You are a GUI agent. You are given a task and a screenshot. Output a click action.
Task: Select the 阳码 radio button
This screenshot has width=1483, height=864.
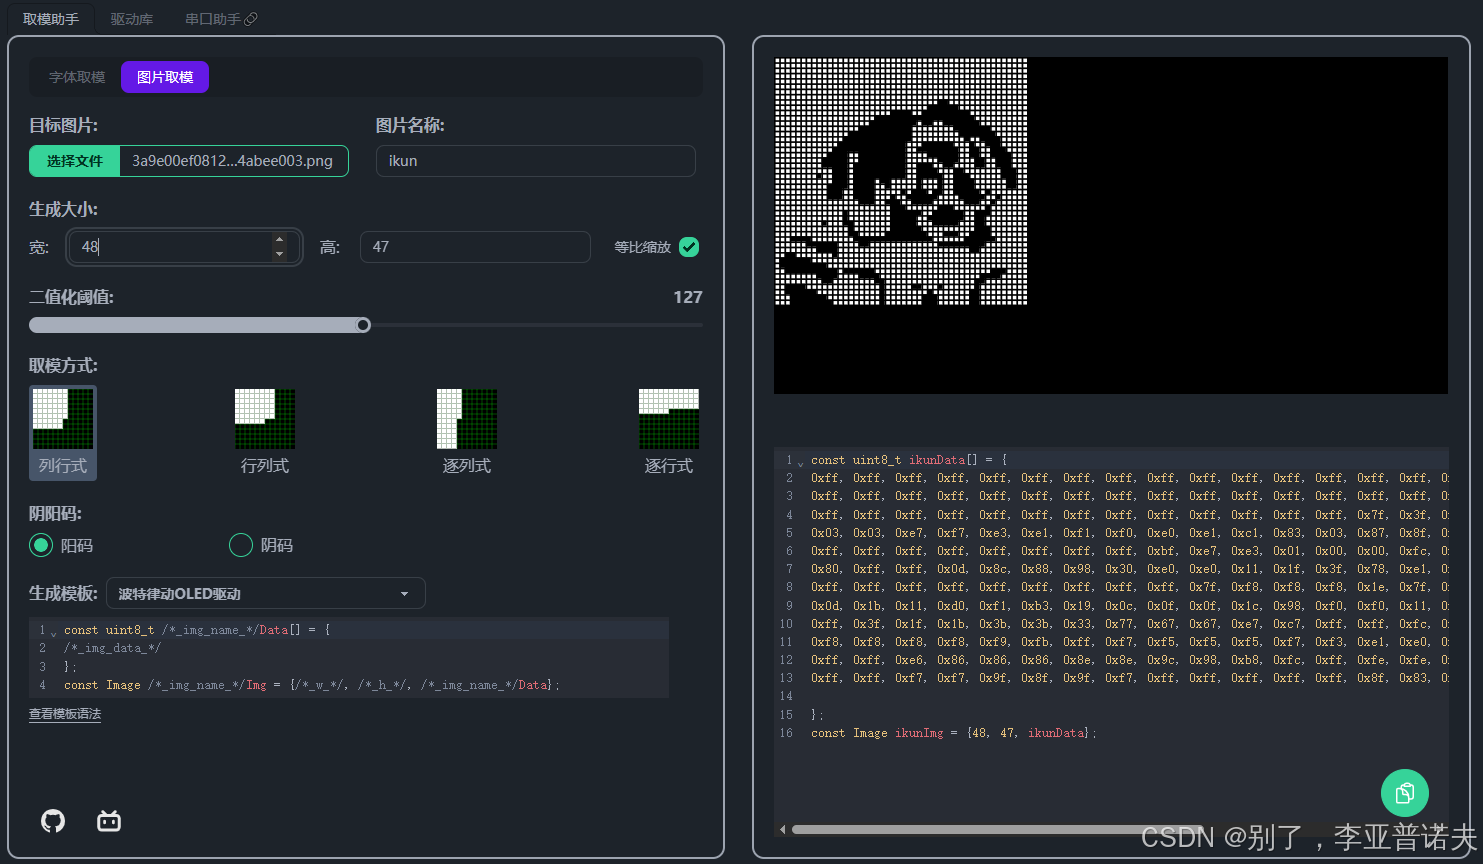tap(41, 545)
